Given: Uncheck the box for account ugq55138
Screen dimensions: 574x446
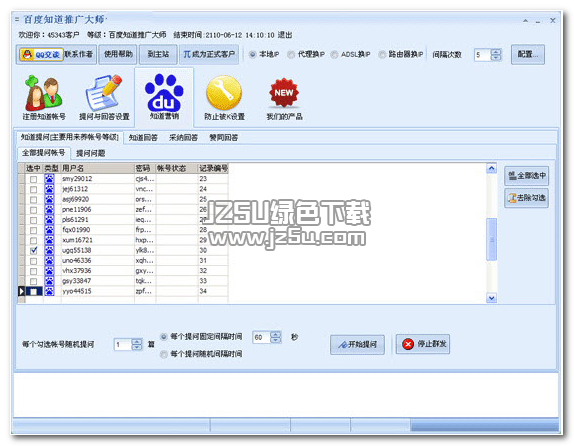Looking at the screenshot, I should pyautogui.click(x=33, y=250).
